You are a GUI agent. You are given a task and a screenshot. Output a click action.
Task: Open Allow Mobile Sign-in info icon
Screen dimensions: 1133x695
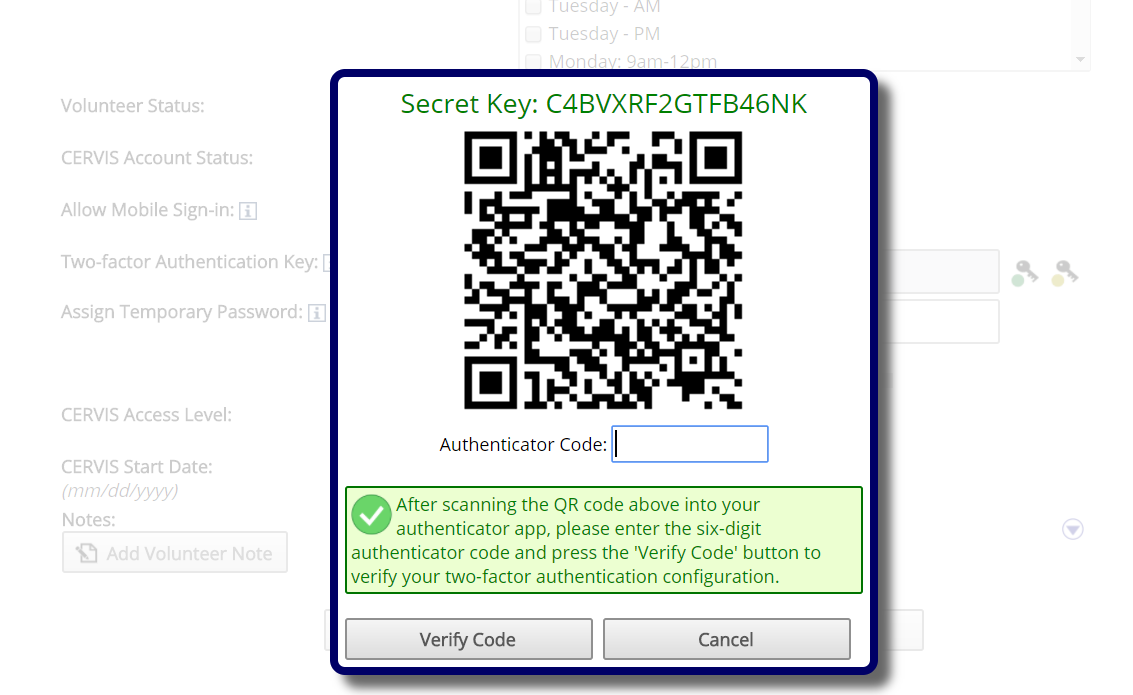point(248,211)
